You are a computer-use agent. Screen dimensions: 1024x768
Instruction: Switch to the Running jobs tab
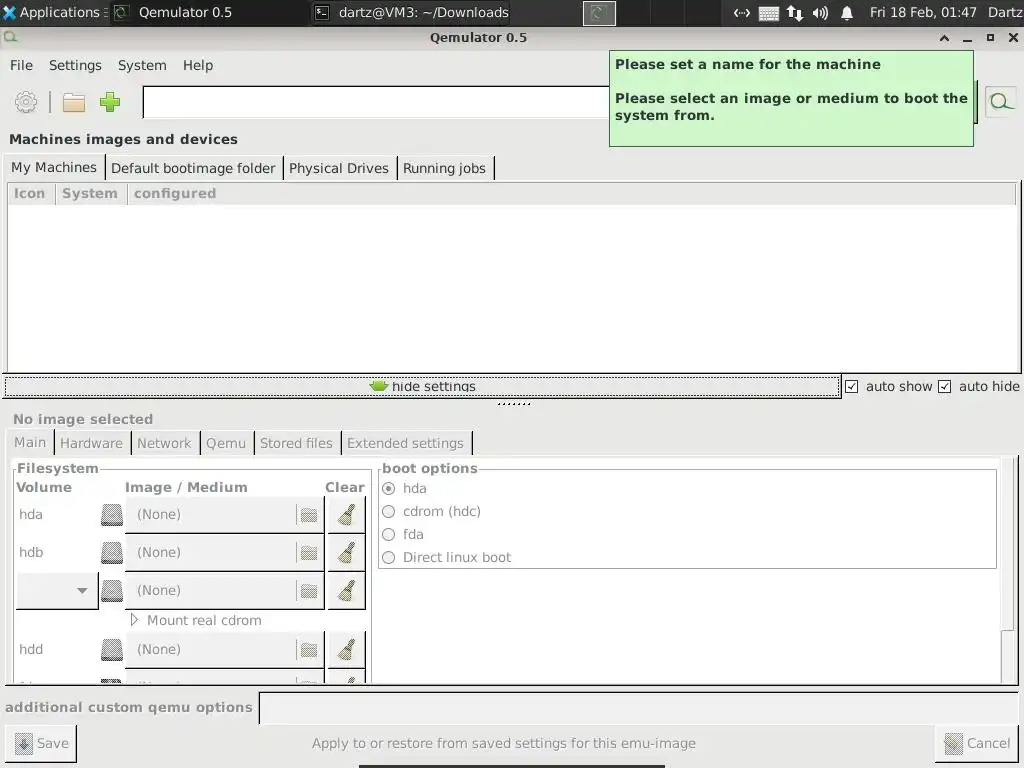[444, 168]
